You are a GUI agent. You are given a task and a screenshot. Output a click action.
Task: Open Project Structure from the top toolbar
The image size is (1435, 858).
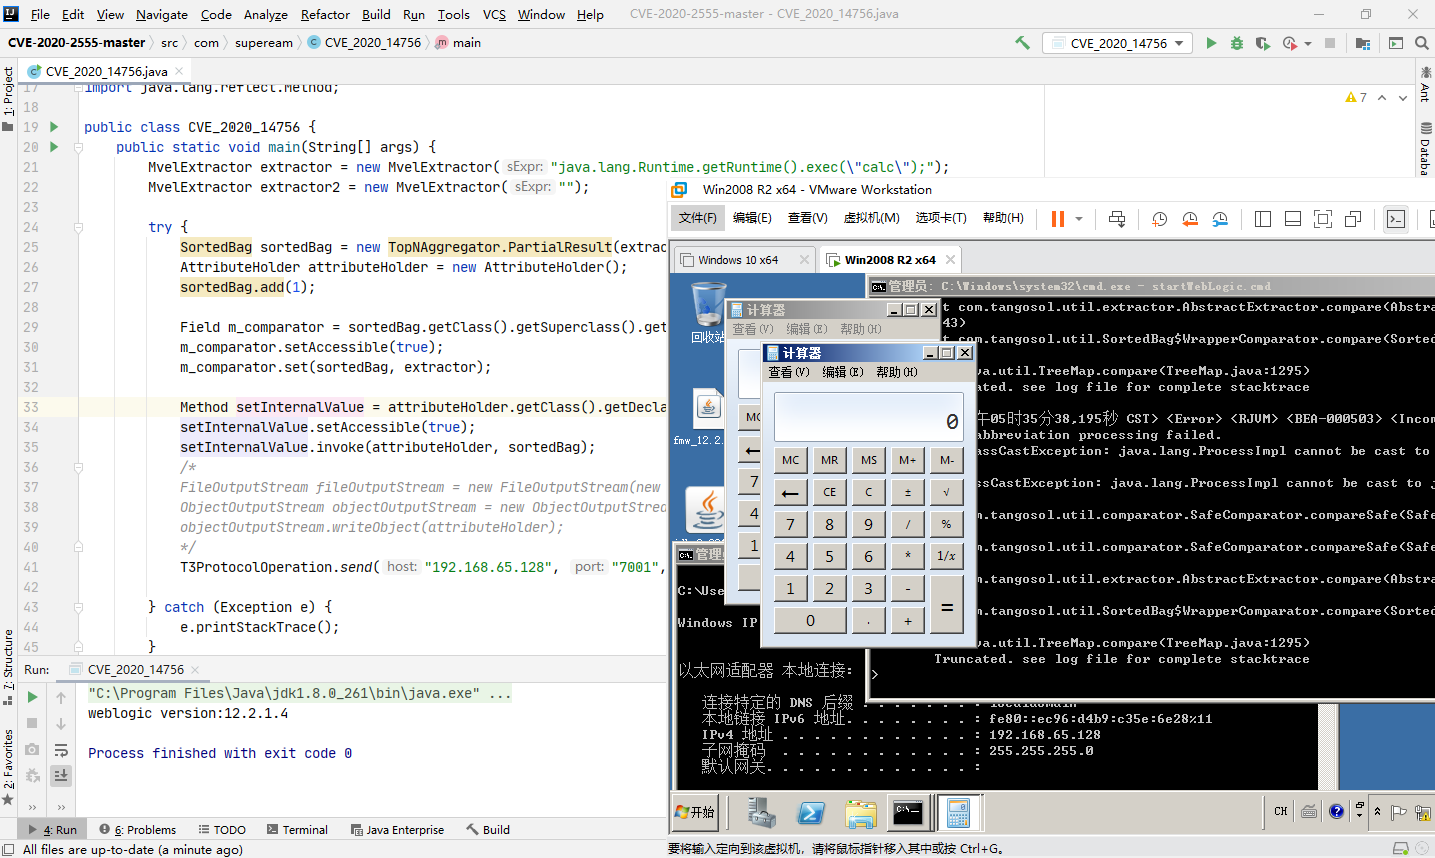1362,43
